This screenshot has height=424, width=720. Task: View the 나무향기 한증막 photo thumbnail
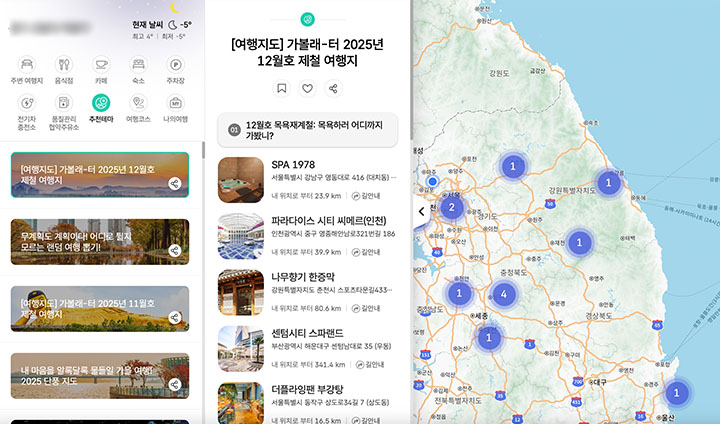coord(241,293)
